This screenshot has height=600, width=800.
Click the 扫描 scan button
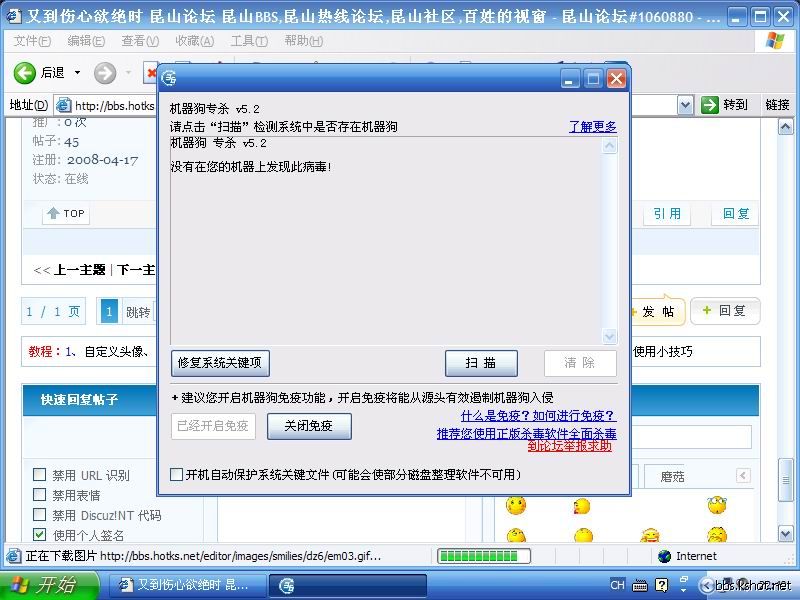click(x=480, y=363)
